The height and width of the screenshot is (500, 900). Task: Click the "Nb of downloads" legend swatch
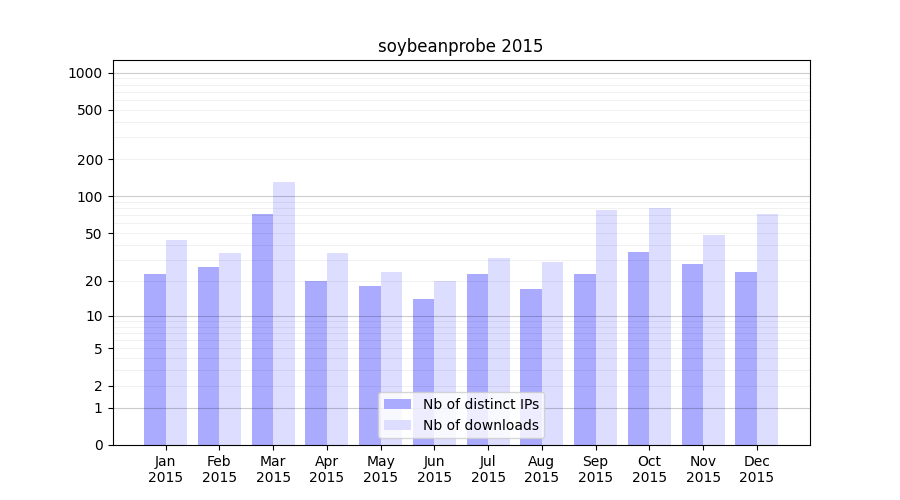click(x=397, y=425)
